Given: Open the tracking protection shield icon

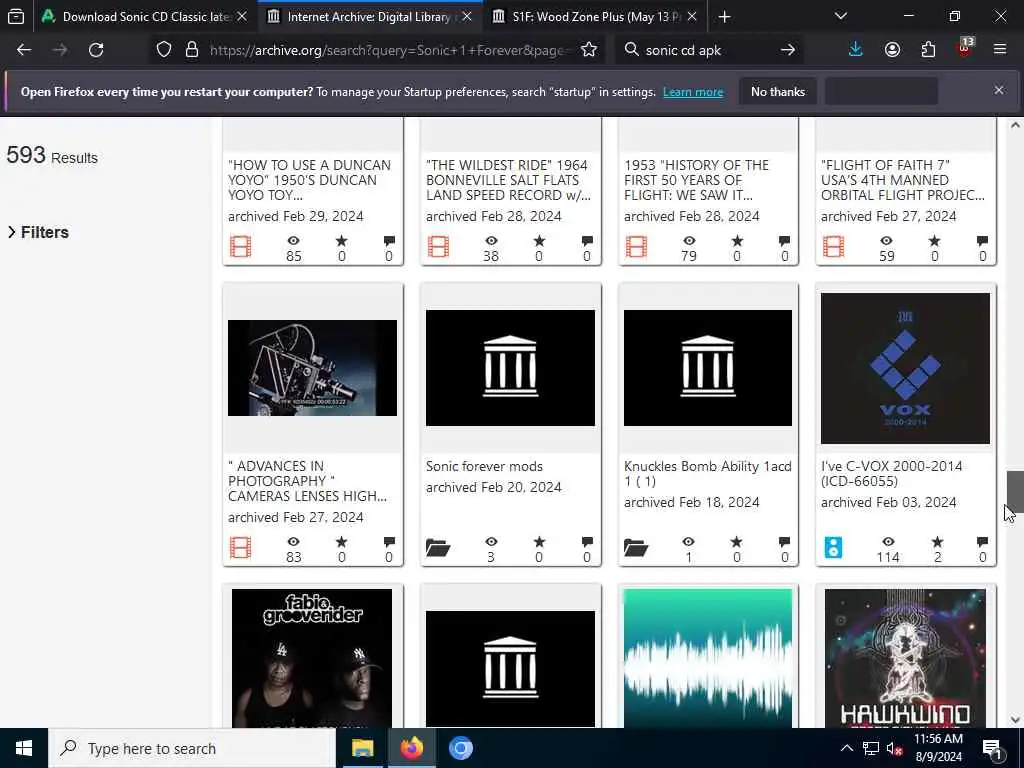Looking at the screenshot, I should click(164, 50).
